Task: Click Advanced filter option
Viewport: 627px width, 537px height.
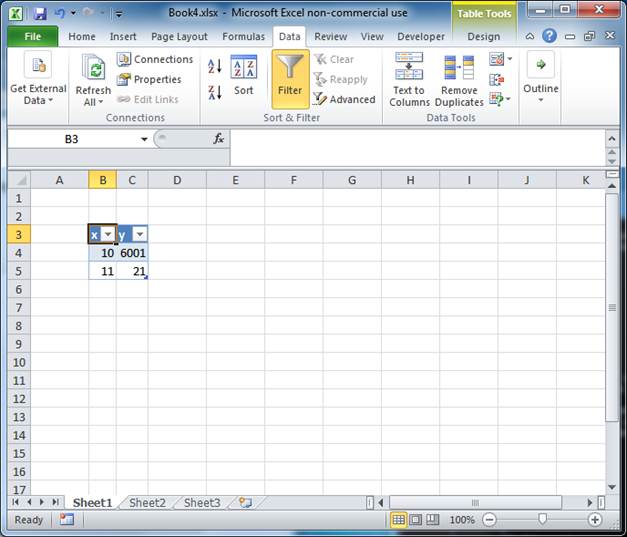Action: pos(344,99)
